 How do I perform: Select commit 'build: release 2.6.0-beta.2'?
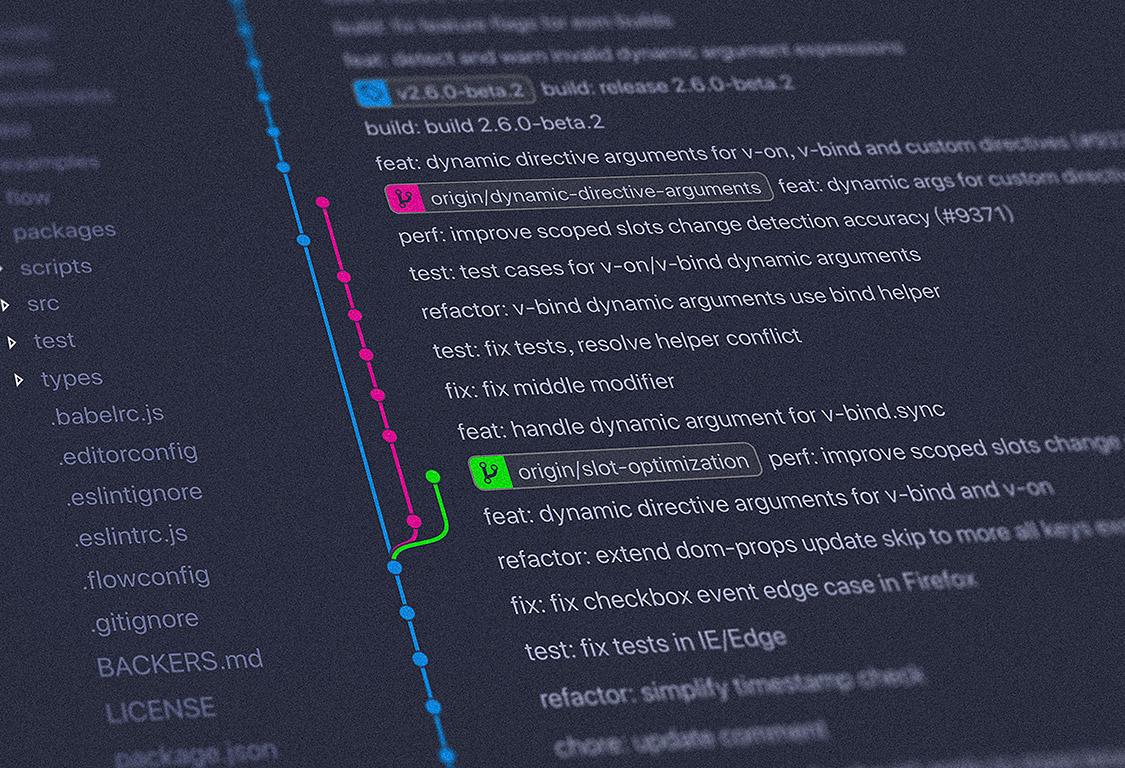[667, 86]
